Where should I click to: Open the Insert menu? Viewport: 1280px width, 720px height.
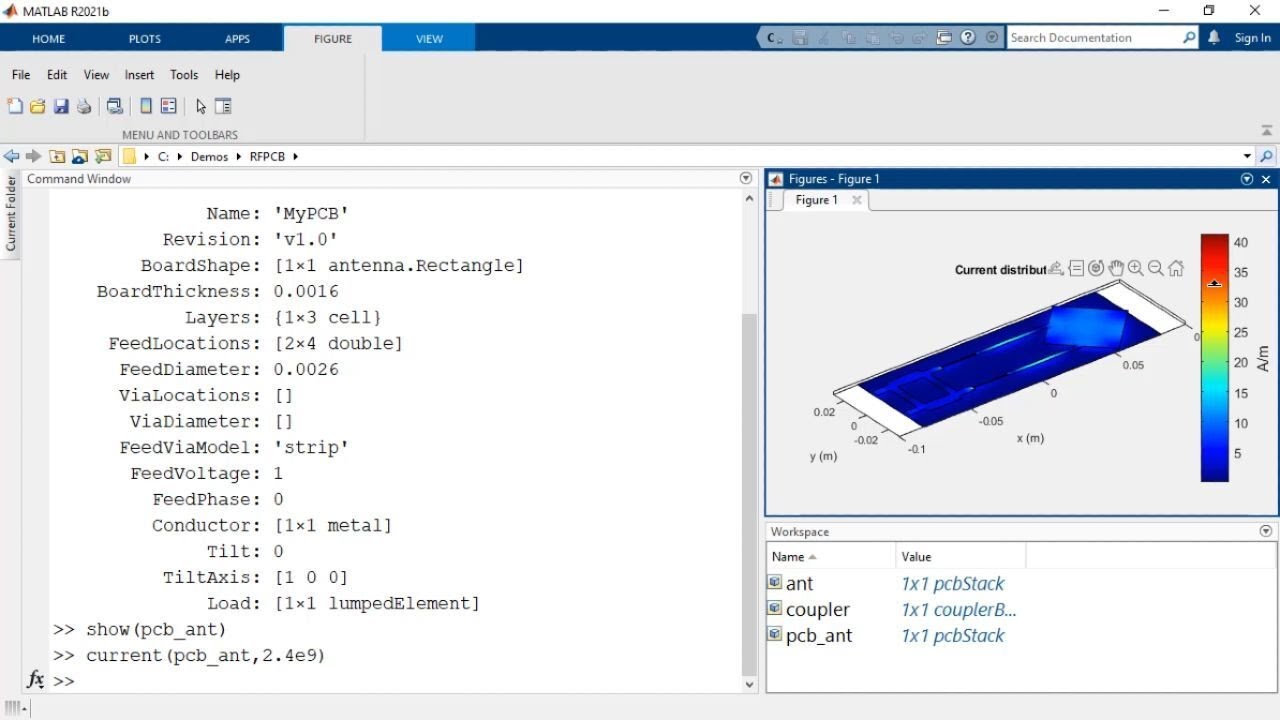coord(139,75)
